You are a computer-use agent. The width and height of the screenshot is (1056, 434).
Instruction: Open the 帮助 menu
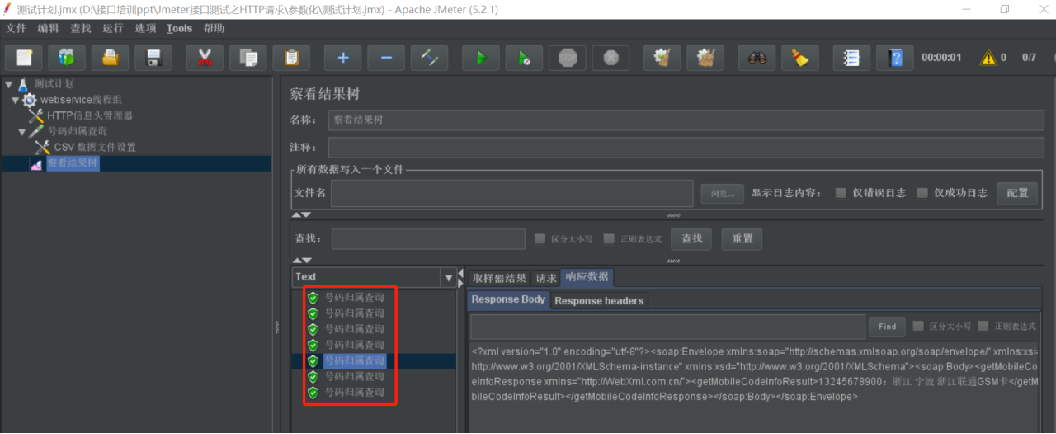214,28
